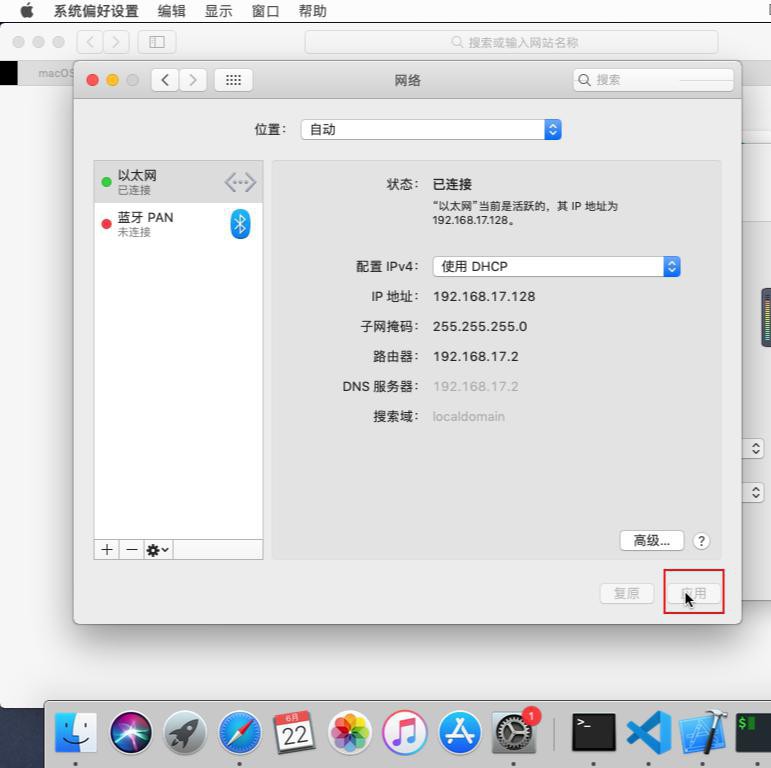The width and height of the screenshot is (771, 768).
Task: Select the 以太网 service in the list
Action: click(178, 182)
